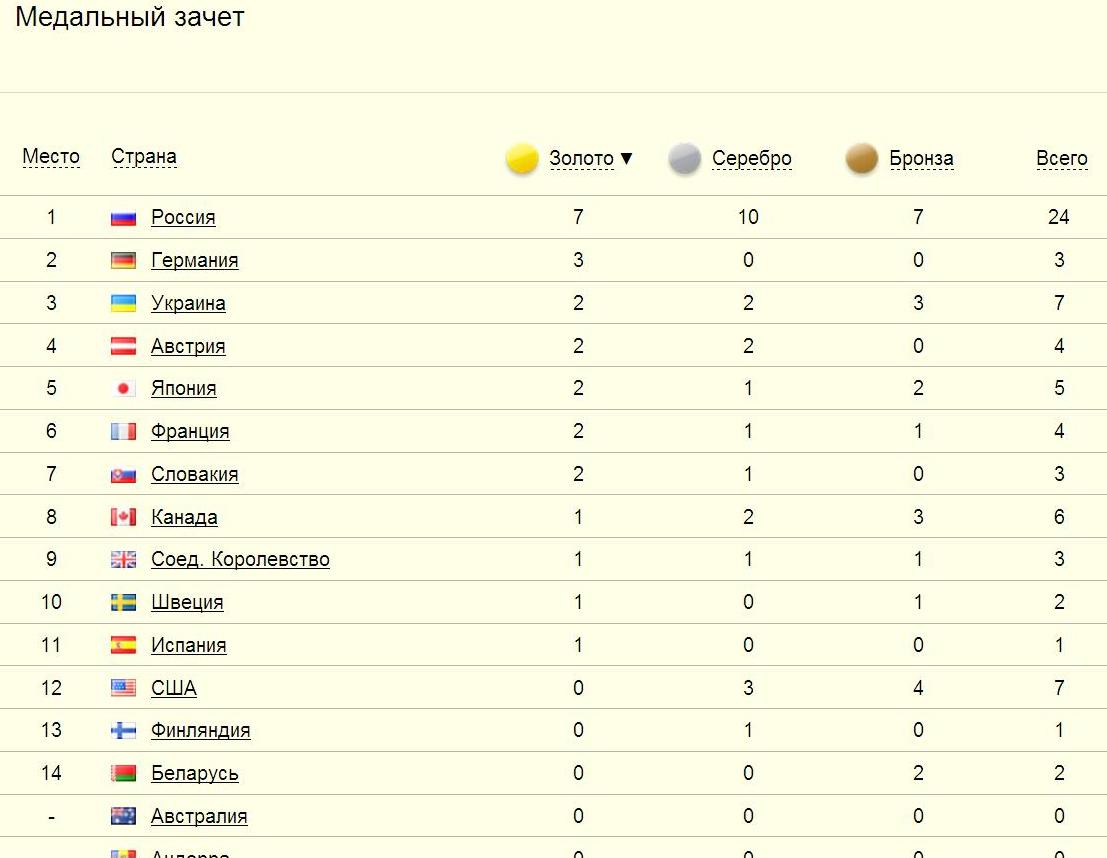Click the Russian flag icon

point(123,218)
